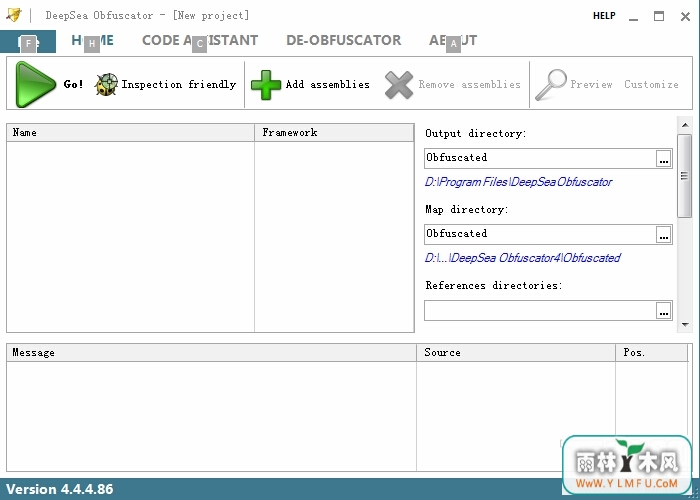Click the settings panel vertical scrollbar thumb
700x500 pixels.
[x=685, y=176]
